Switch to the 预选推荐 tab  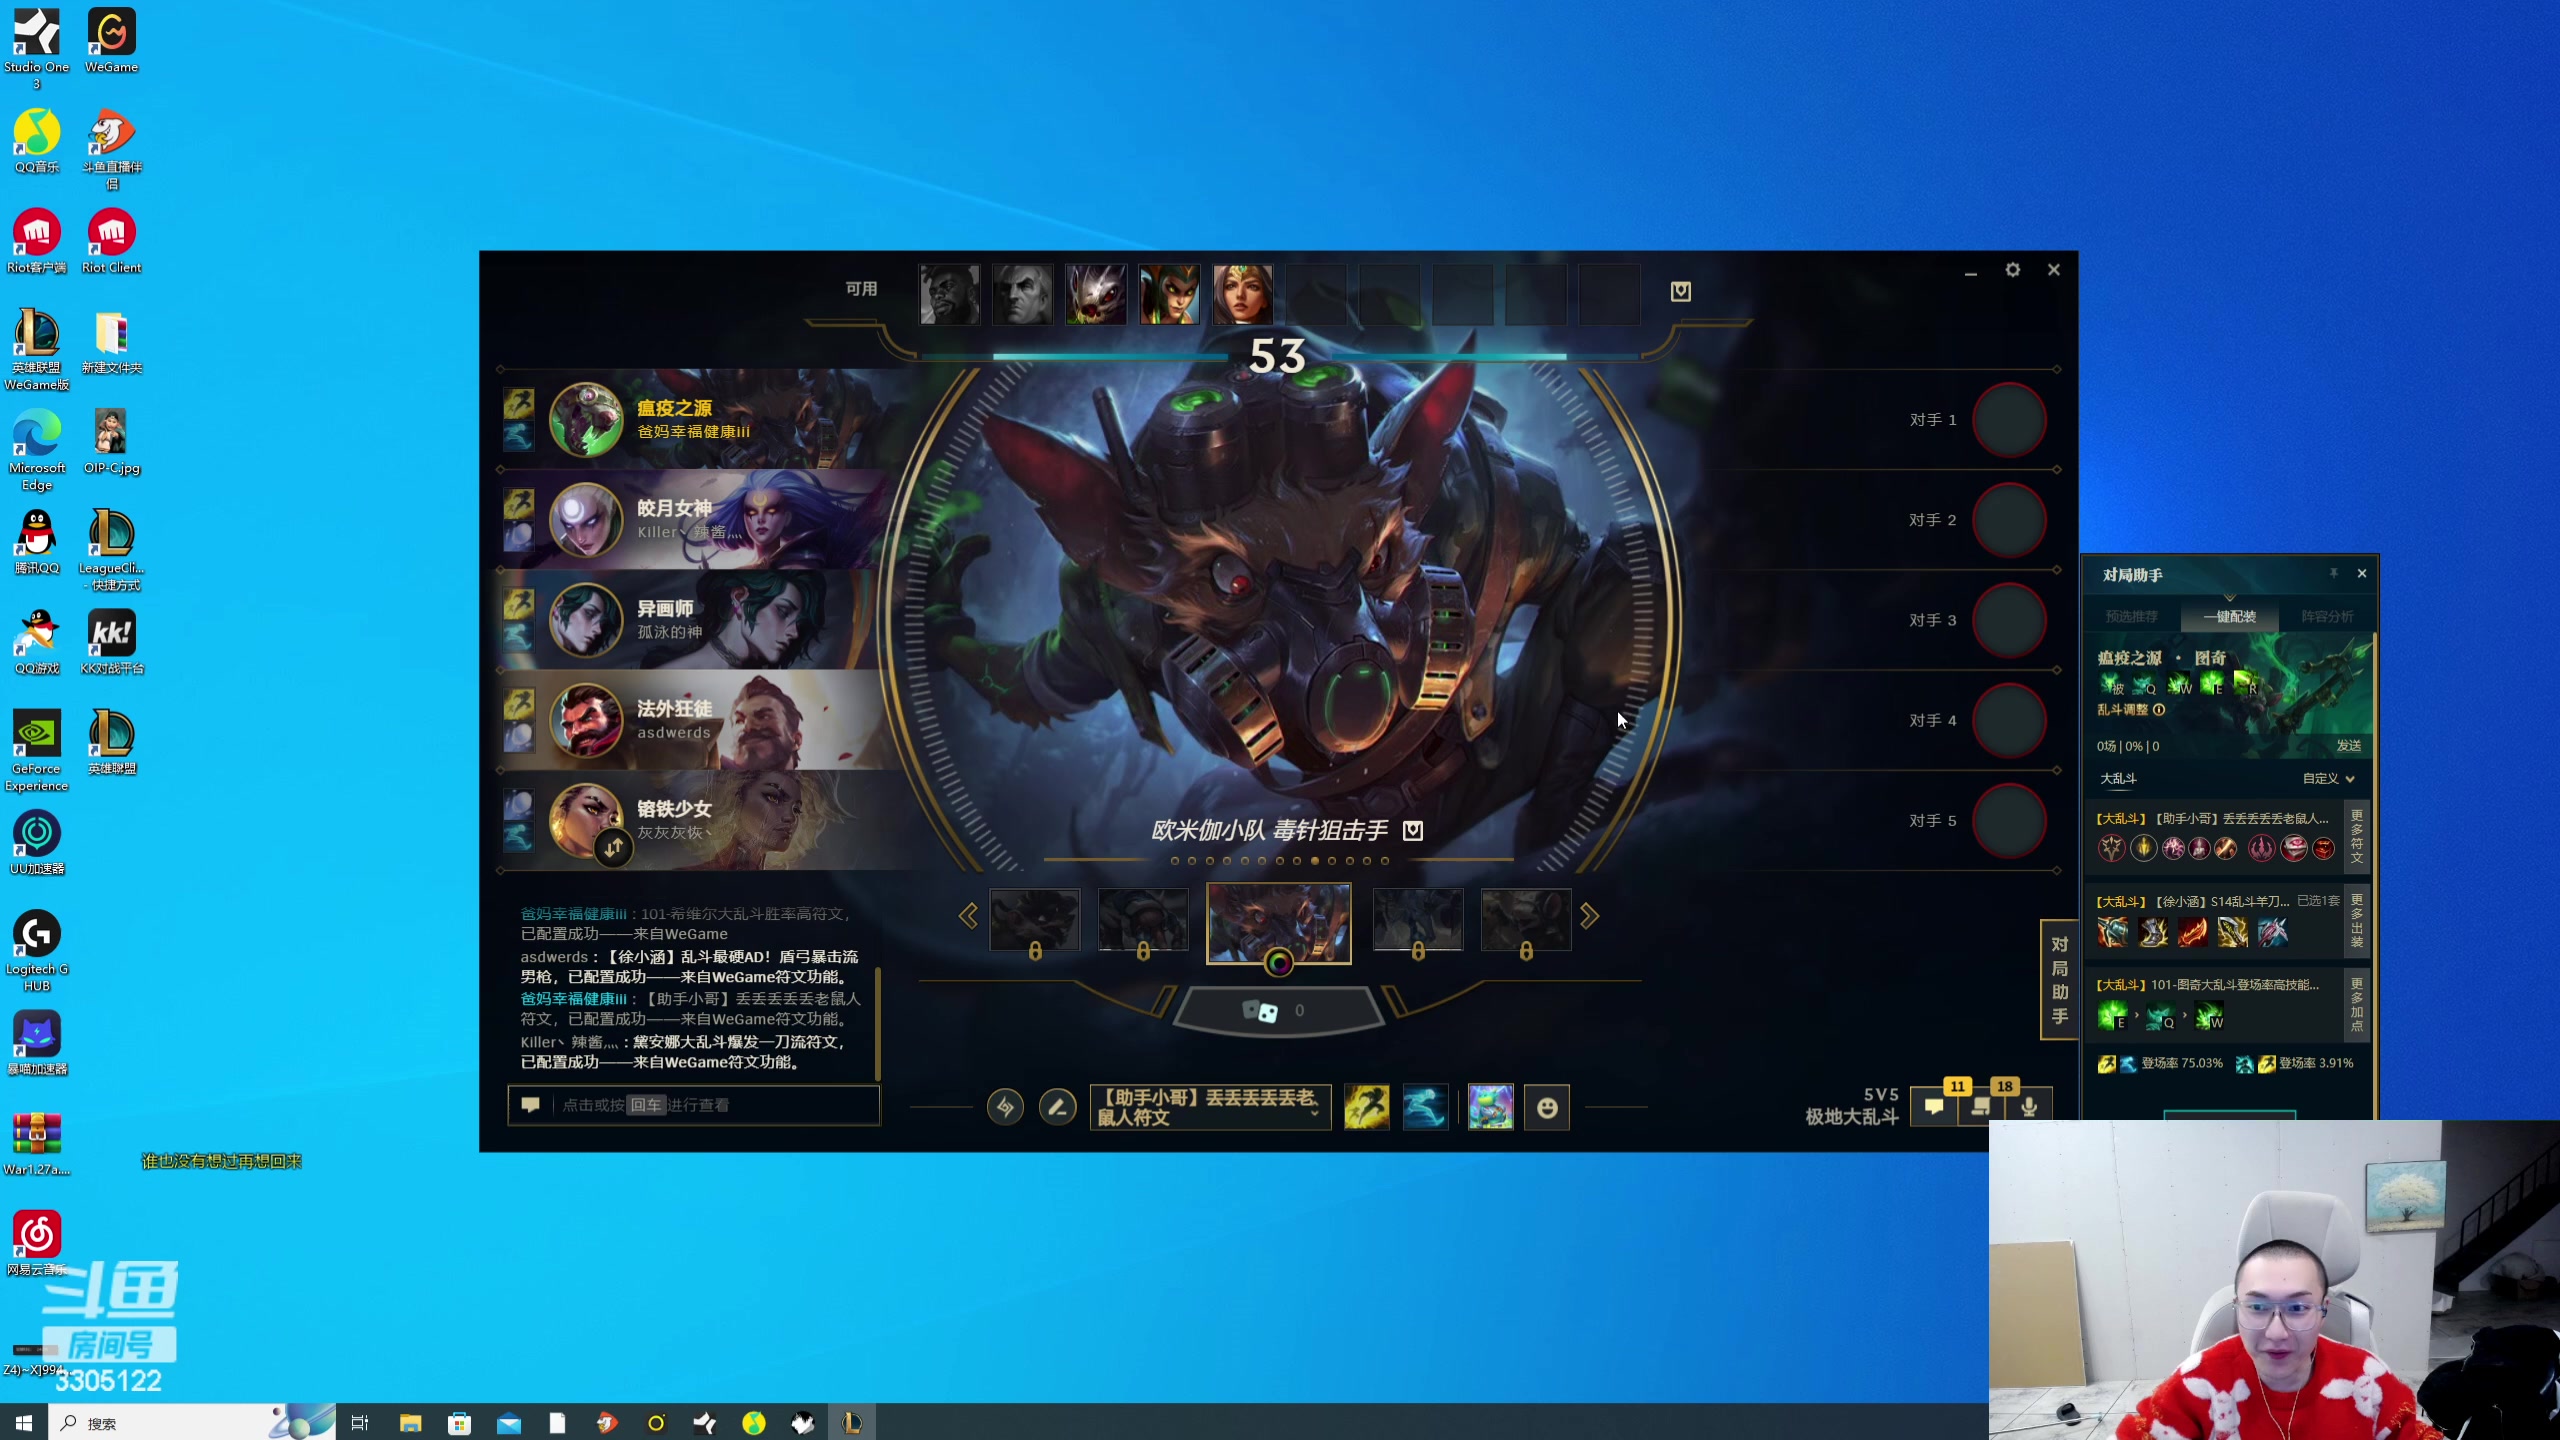pyautogui.click(x=2132, y=616)
